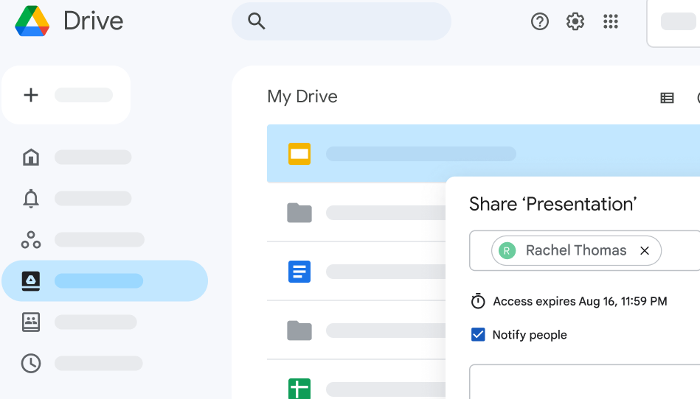Open the Shared drives icon in sidebar
Viewport: 700px width, 399px height.
click(x=31, y=322)
